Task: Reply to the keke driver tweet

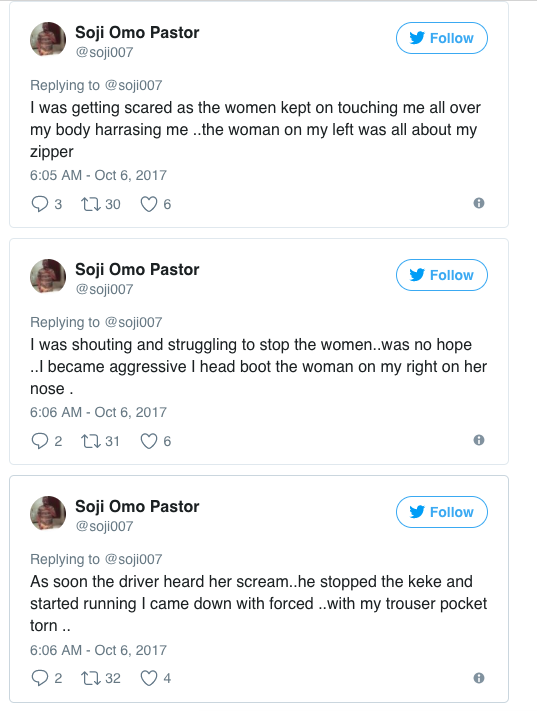Action: [39, 678]
